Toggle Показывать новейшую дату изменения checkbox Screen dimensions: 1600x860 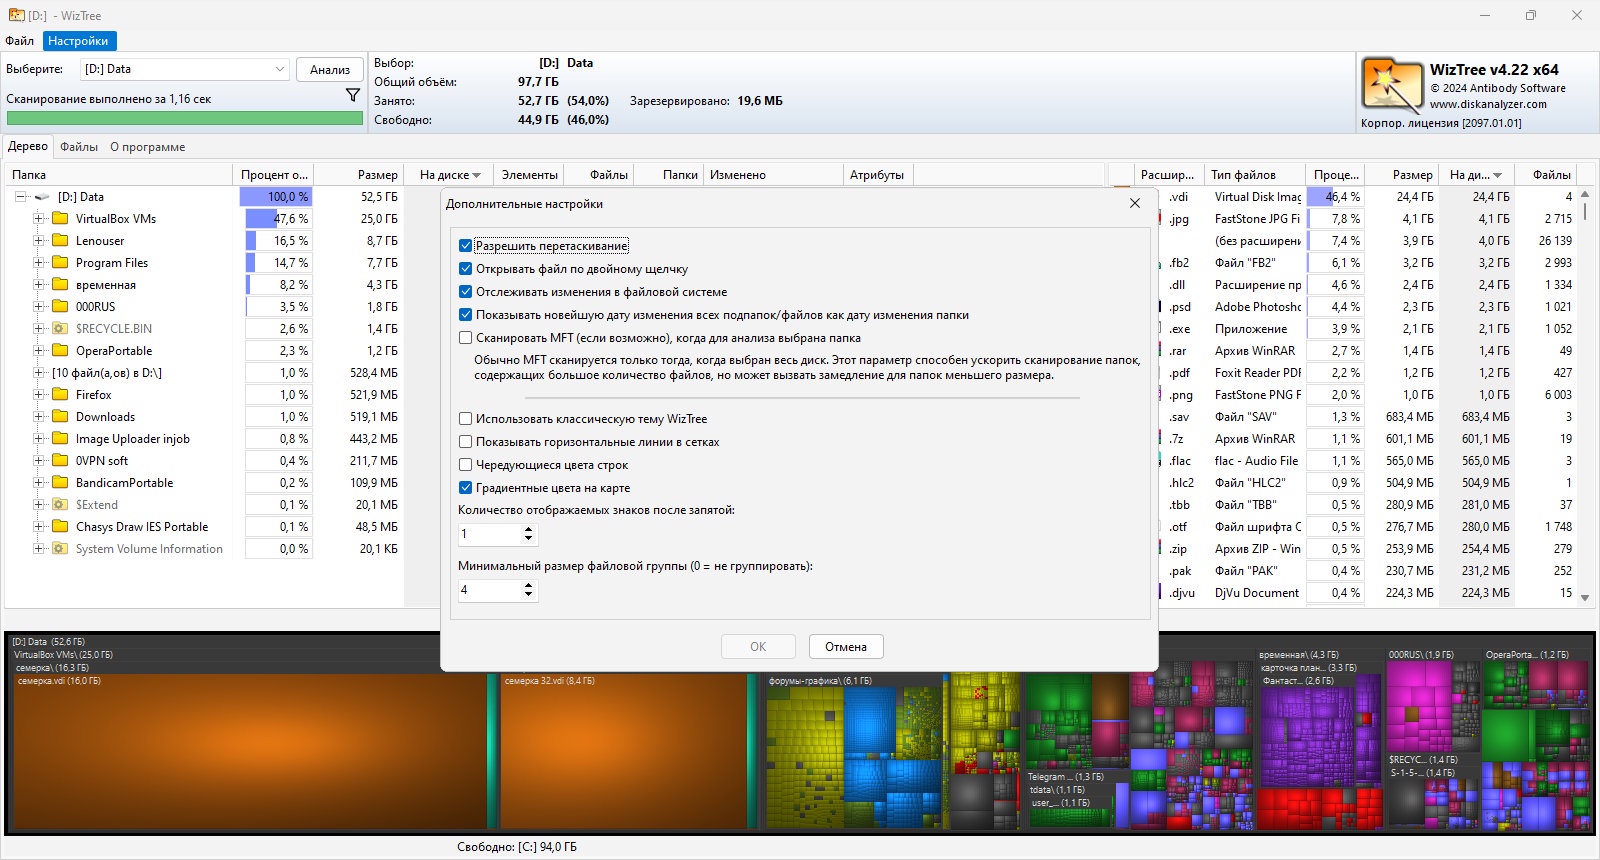[x=465, y=314]
